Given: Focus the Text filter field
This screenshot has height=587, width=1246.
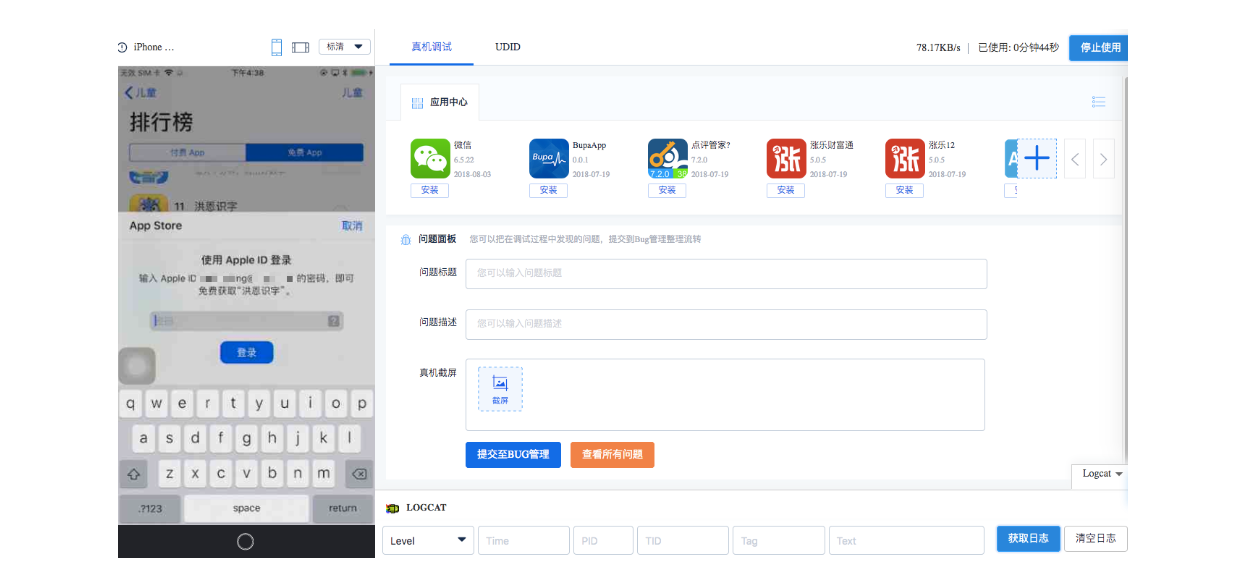Looking at the screenshot, I should (x=907, y=540).
